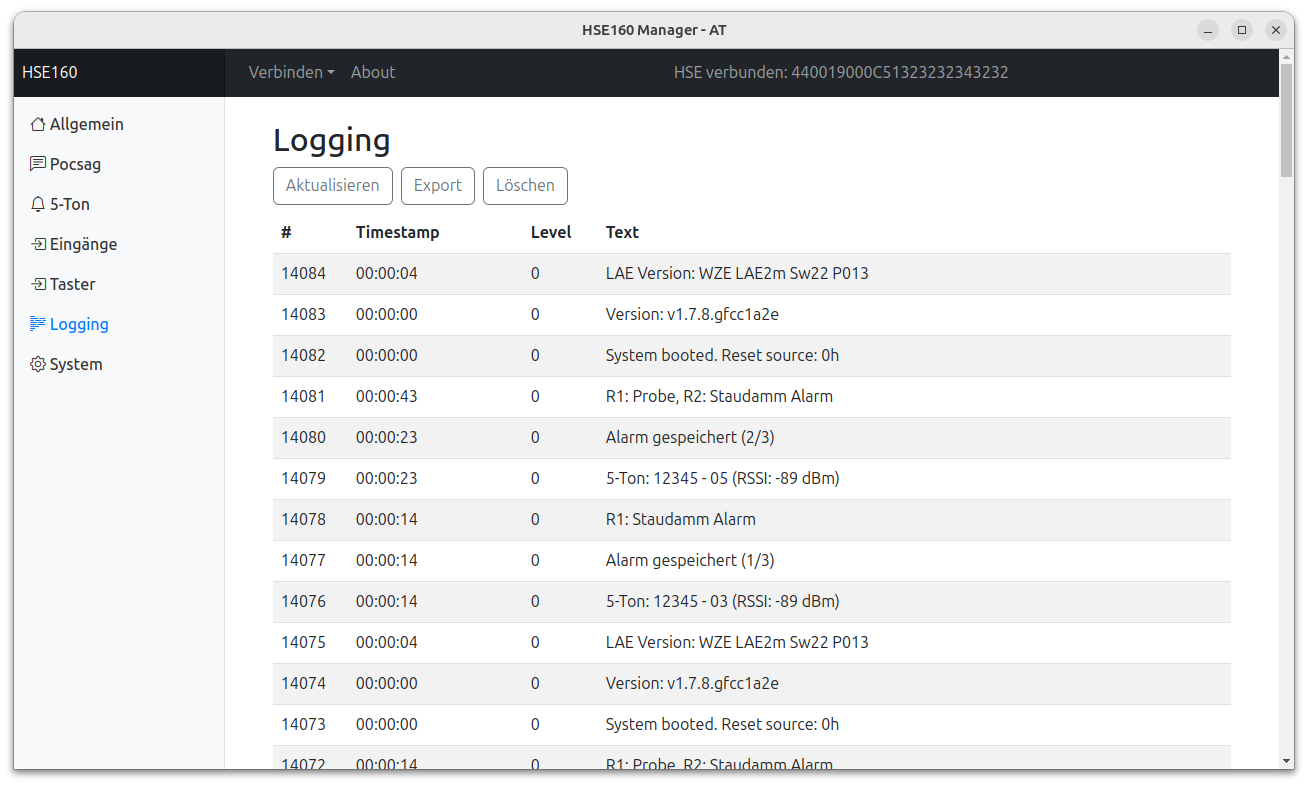Click the arrow-in icon beside Eingänge
Screen dimensions: 1308x786
click(38, 244)
